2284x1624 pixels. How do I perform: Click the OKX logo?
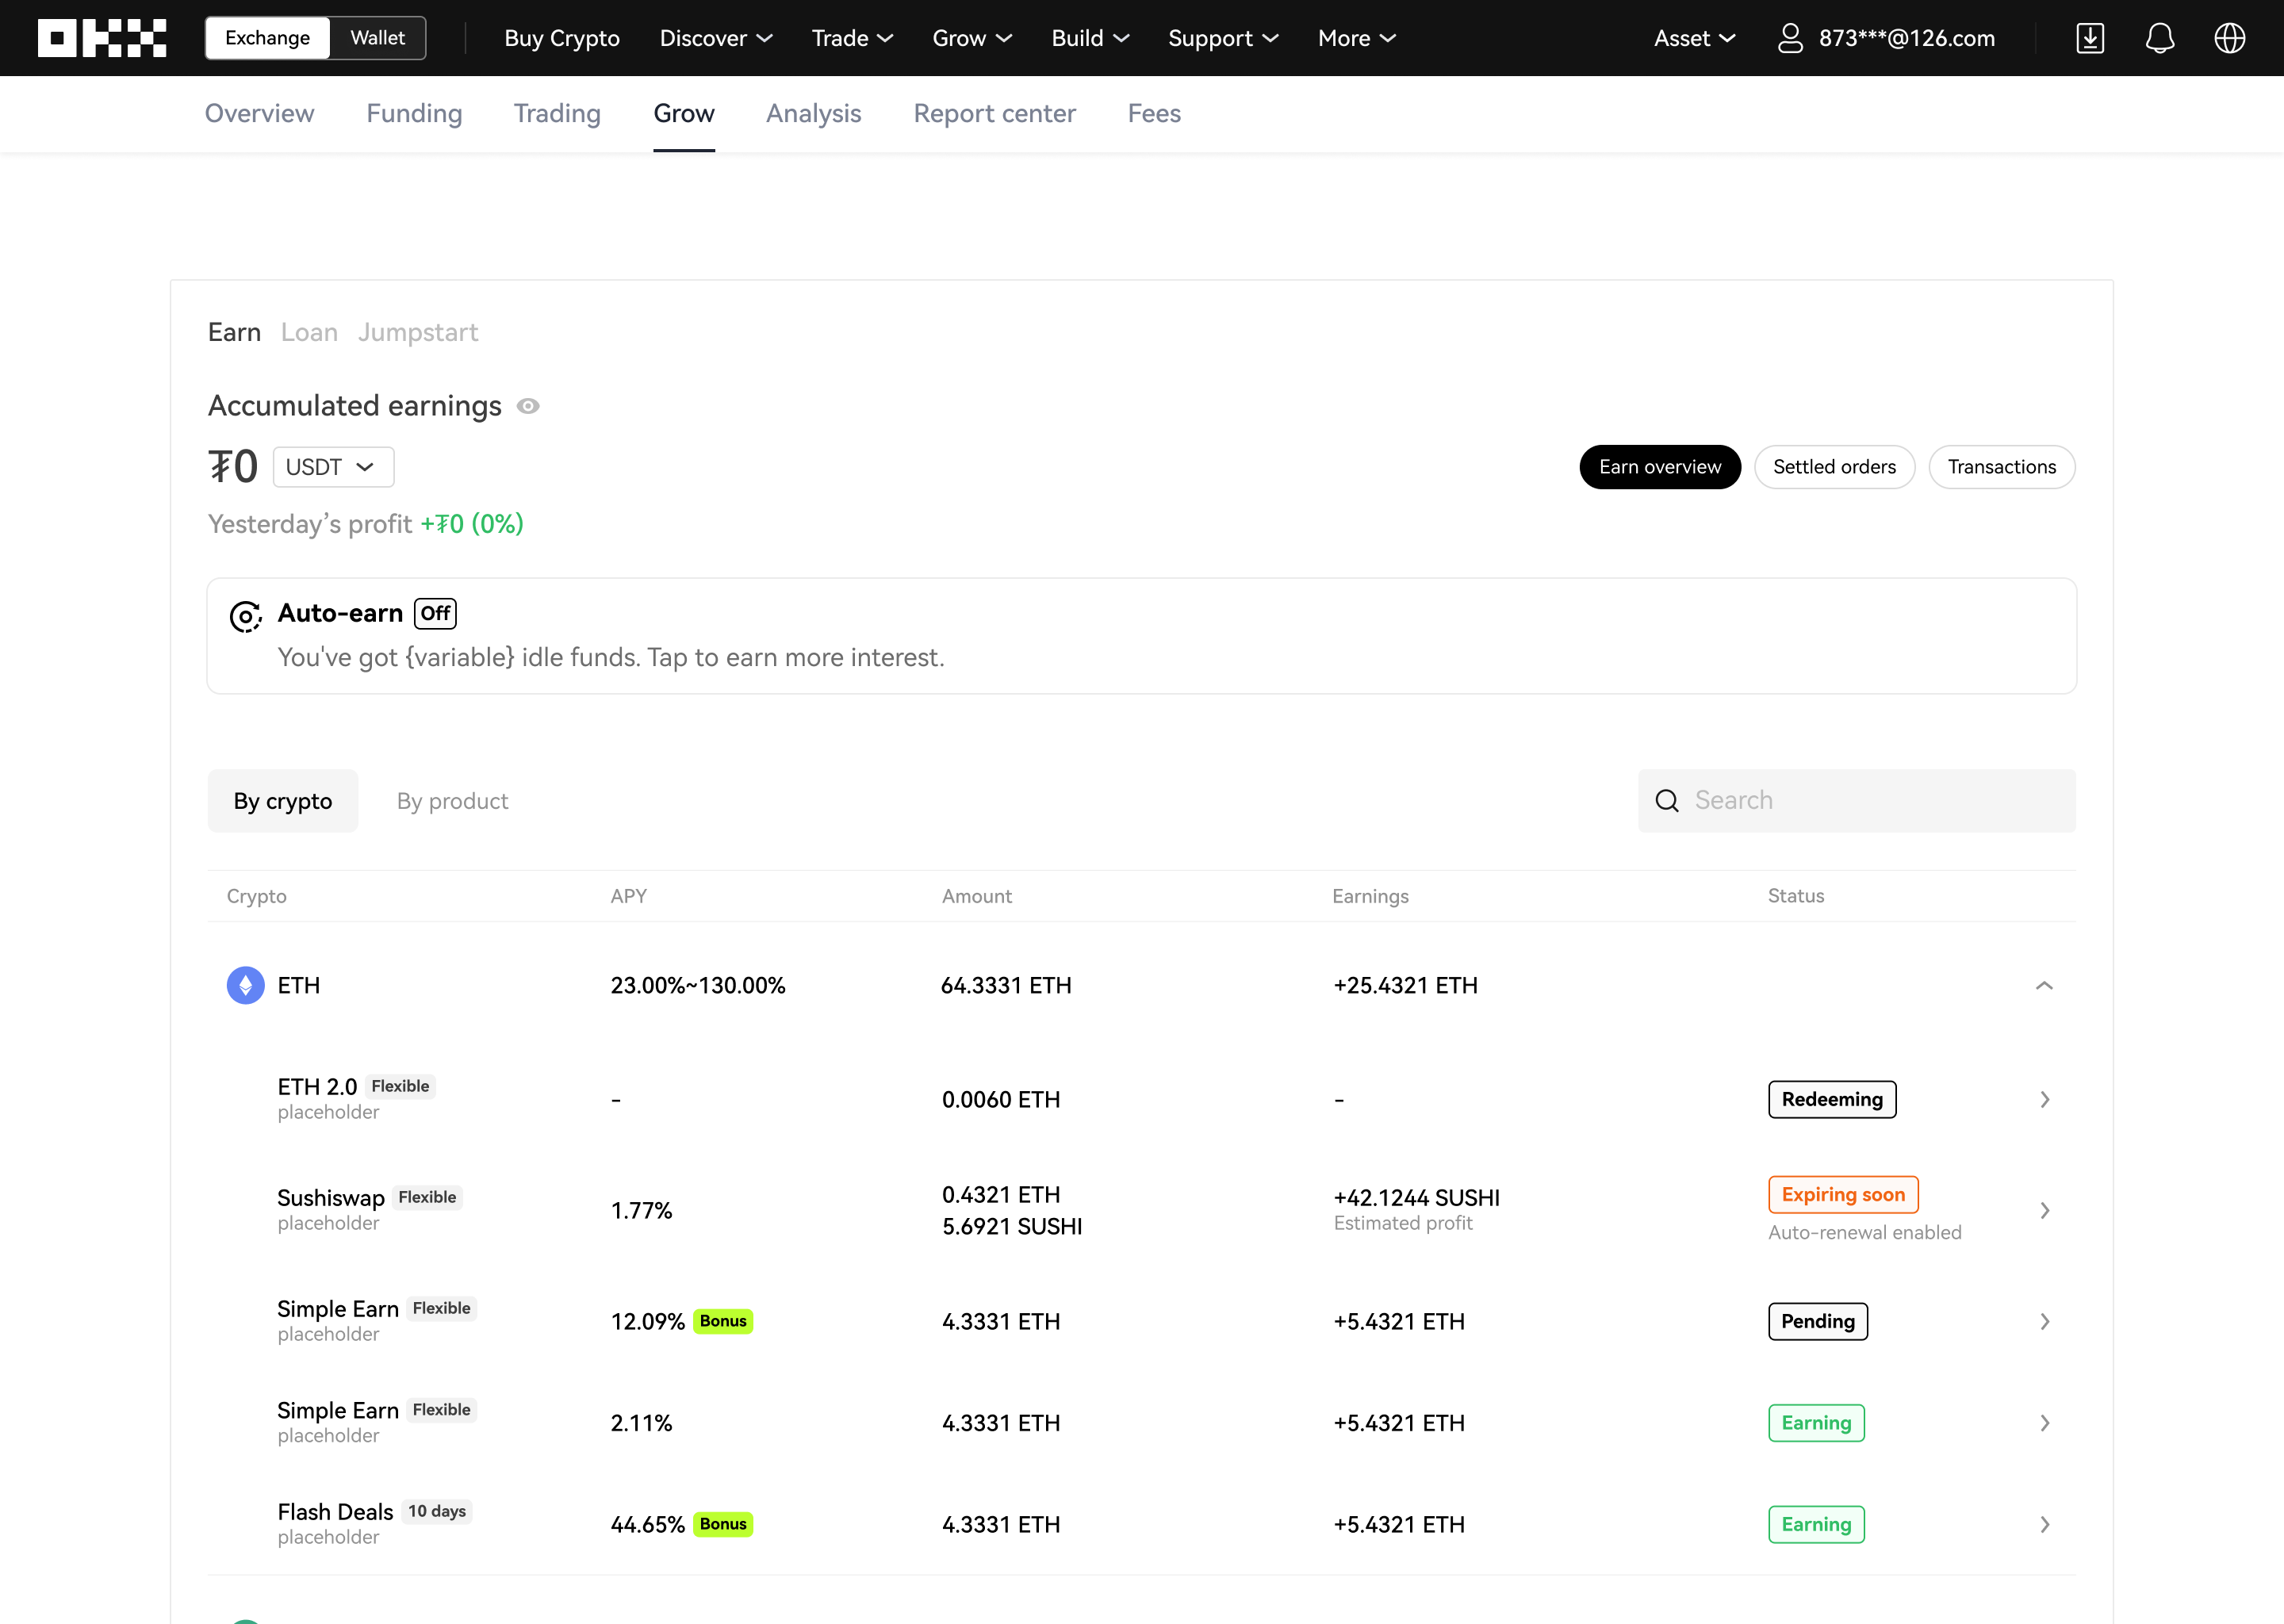coord(102,38)
